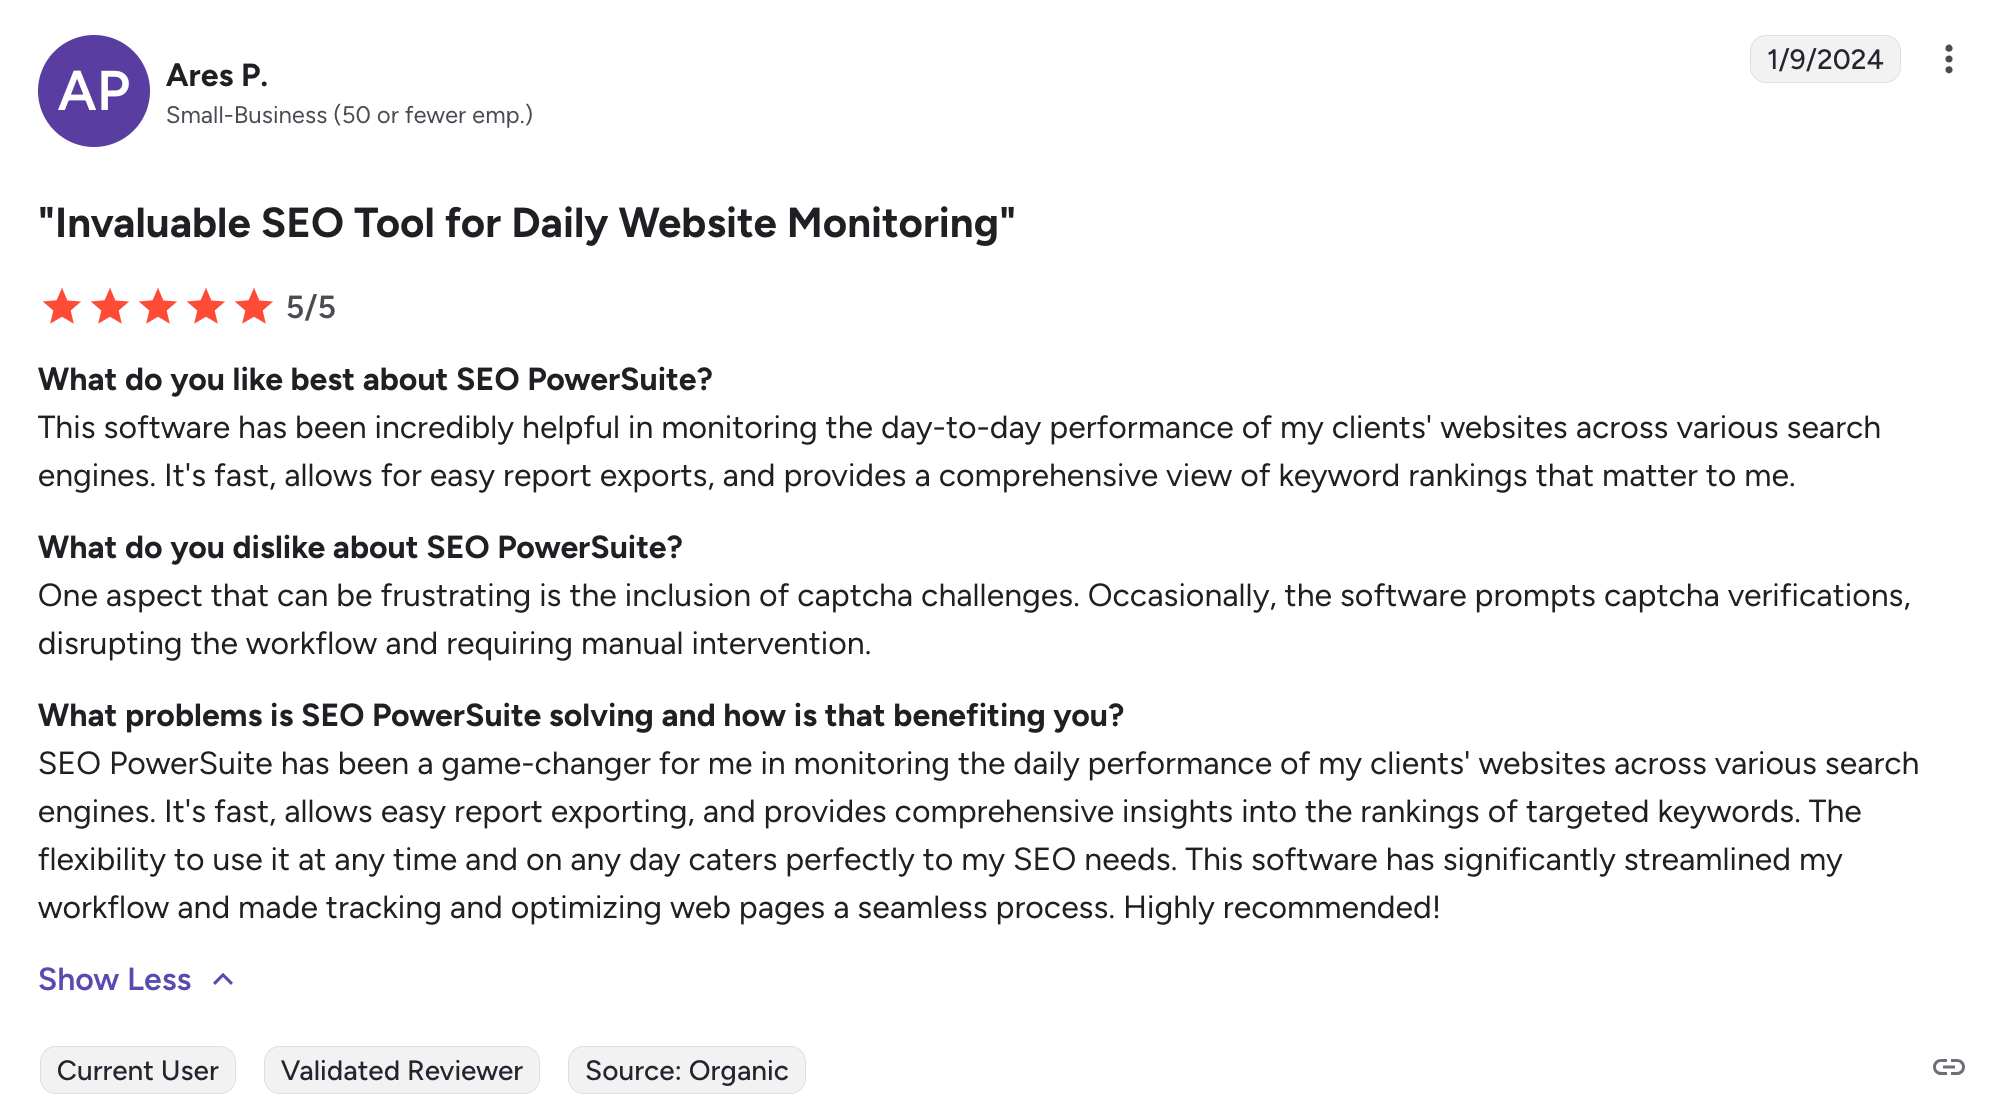Click the AP purple avatar circle

click(x=94, y=91)
